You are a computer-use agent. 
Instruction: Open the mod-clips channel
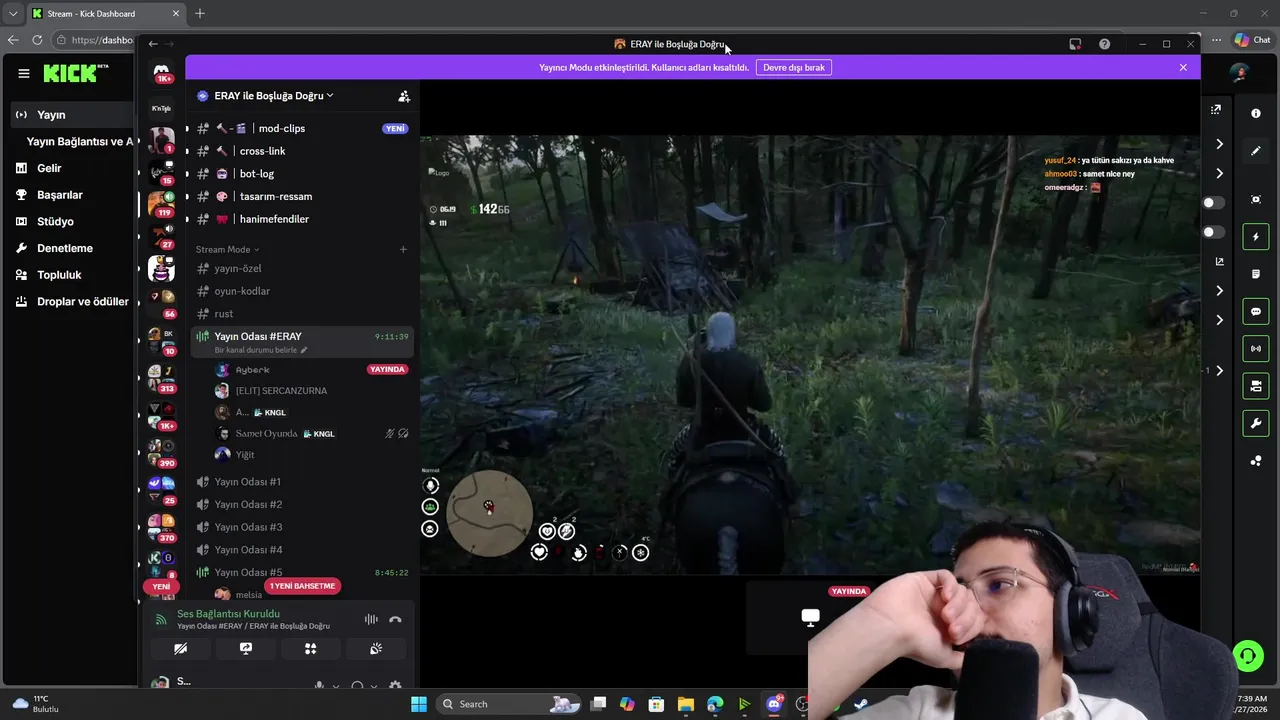point(301,128)
